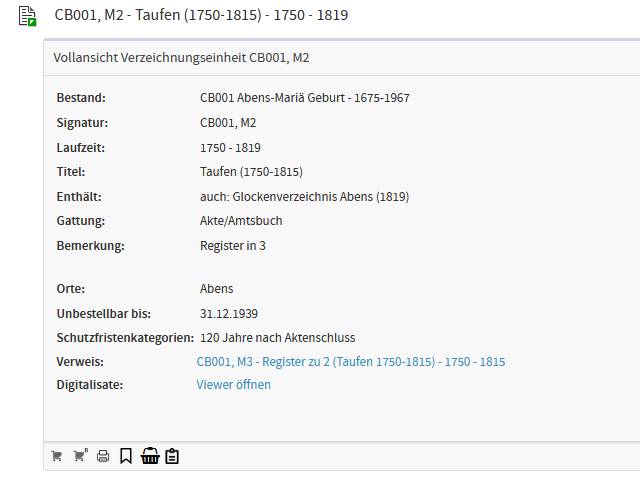Click the cart icon marked with R
This screenshot has height=478, width=640.
click(x=80, y=457)
